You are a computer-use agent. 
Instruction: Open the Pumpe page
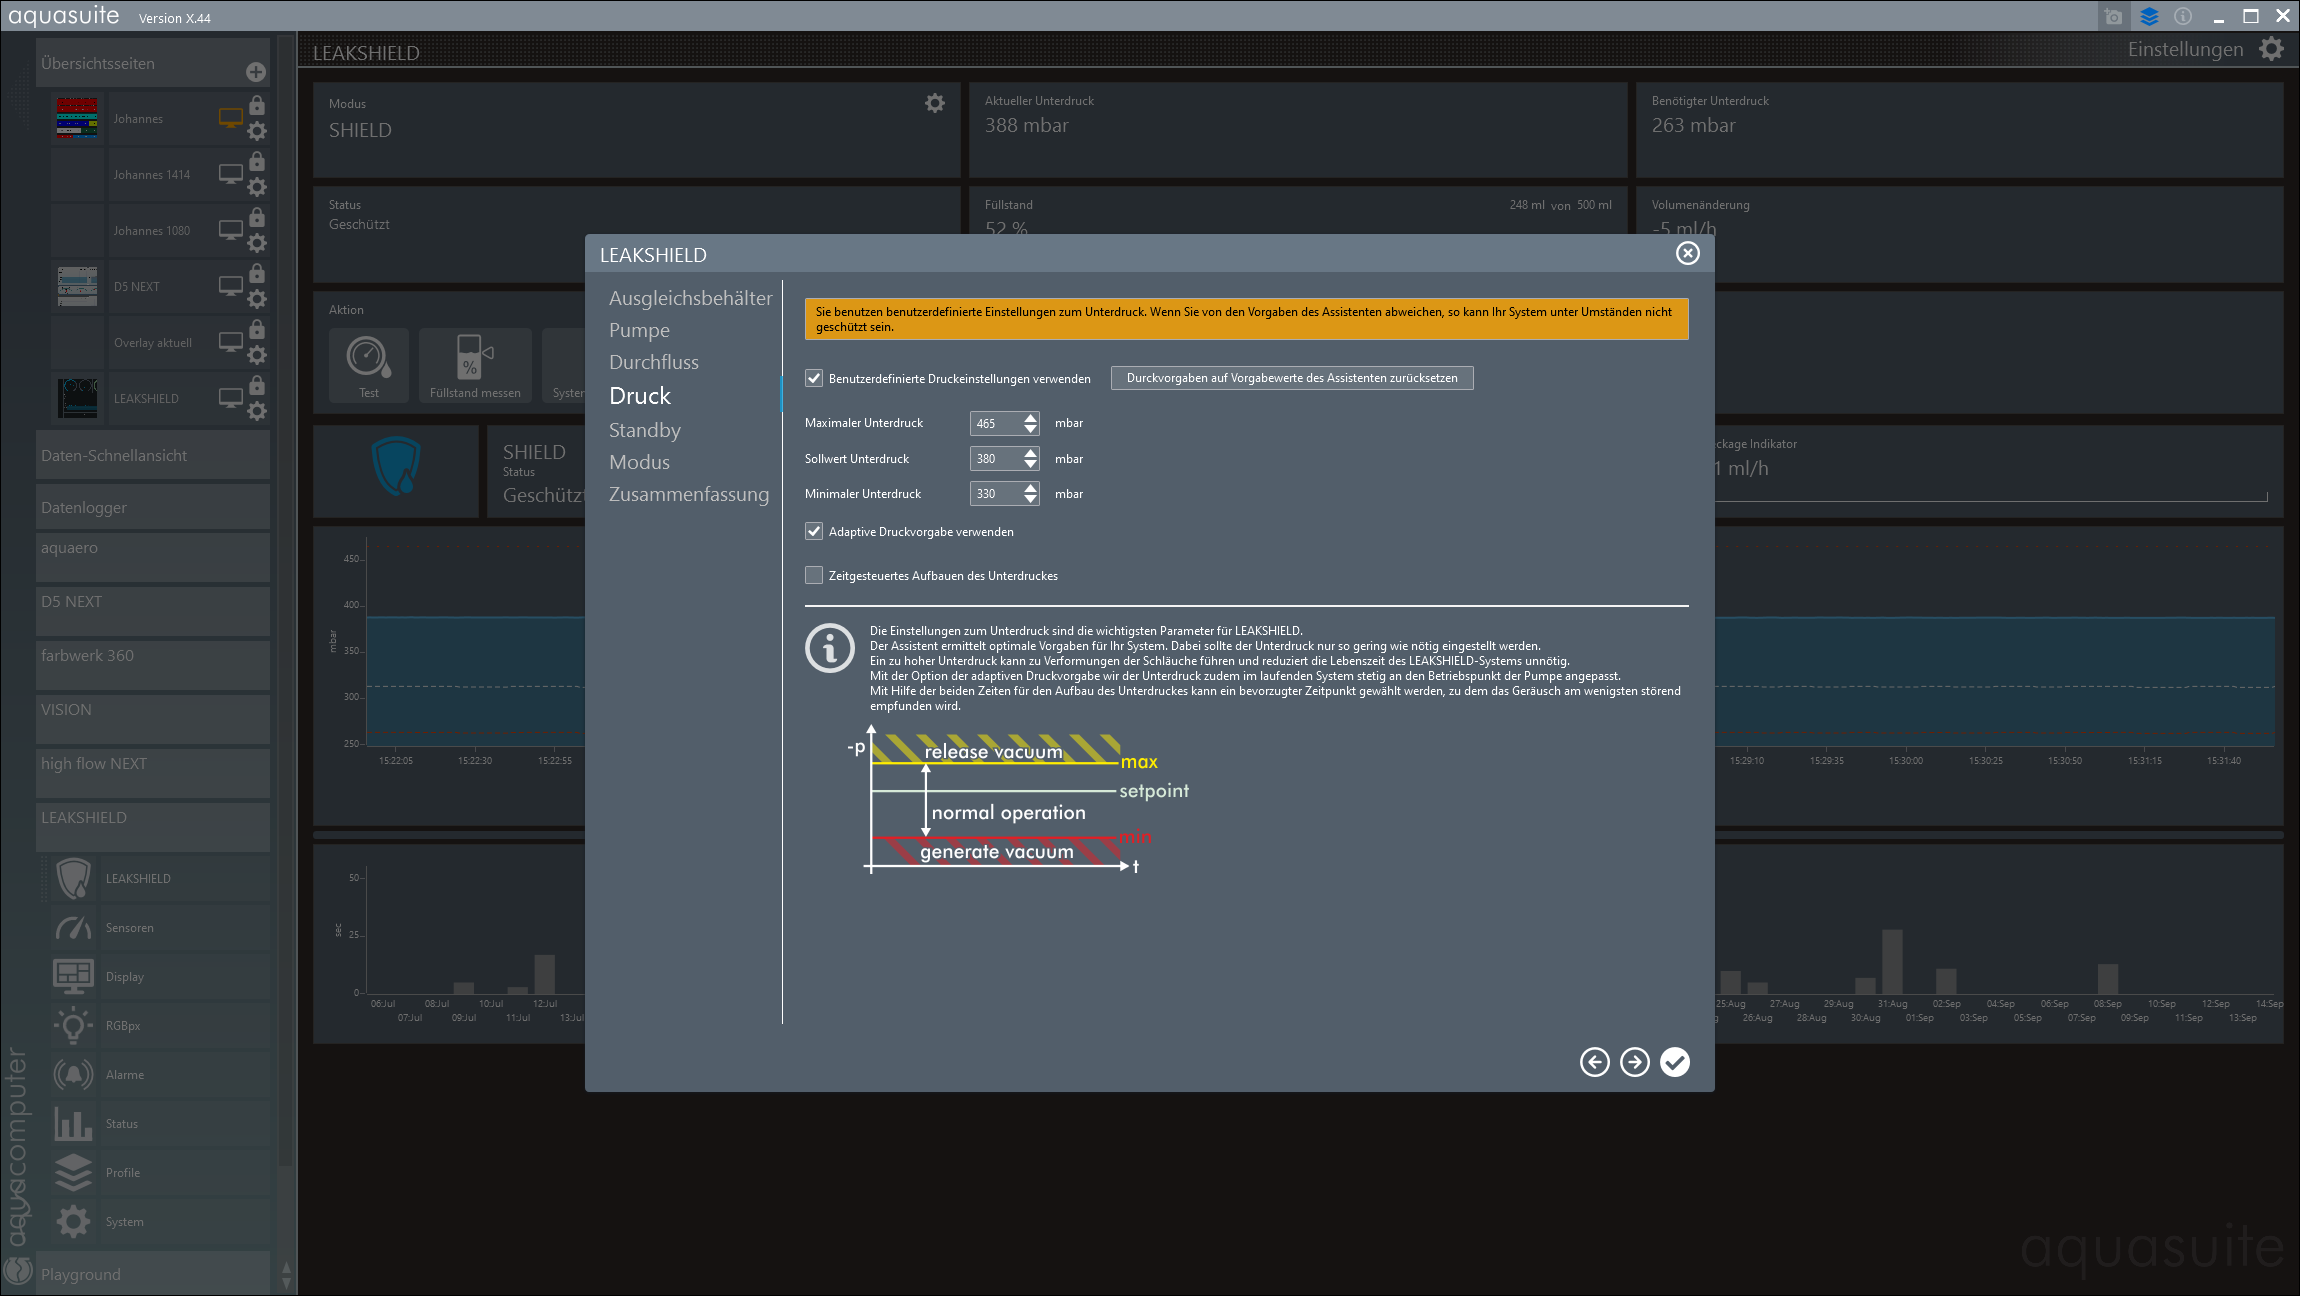[x=639, y=330]
